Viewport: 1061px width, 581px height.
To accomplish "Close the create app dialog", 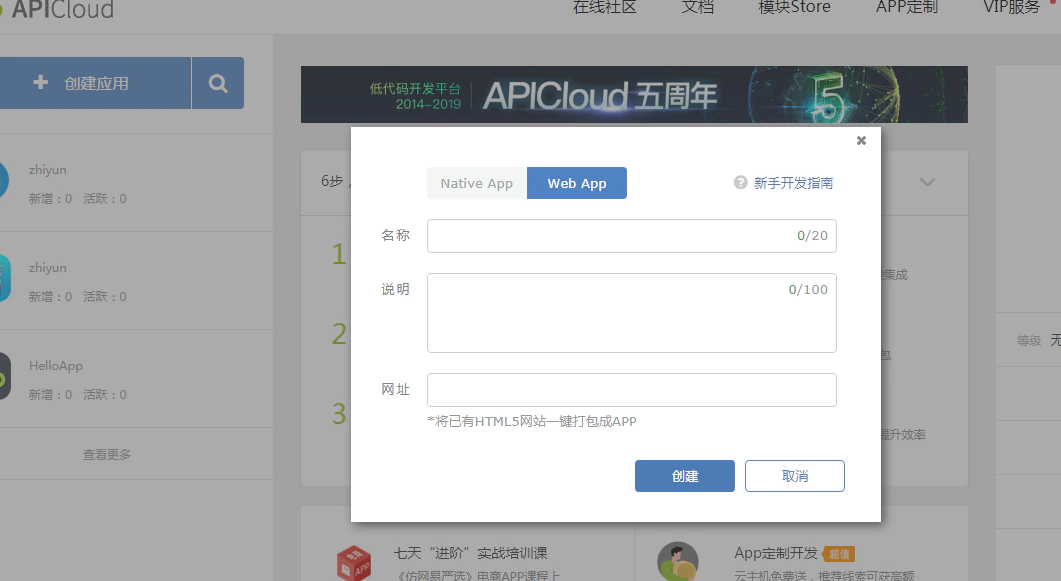I will [861, 140].
